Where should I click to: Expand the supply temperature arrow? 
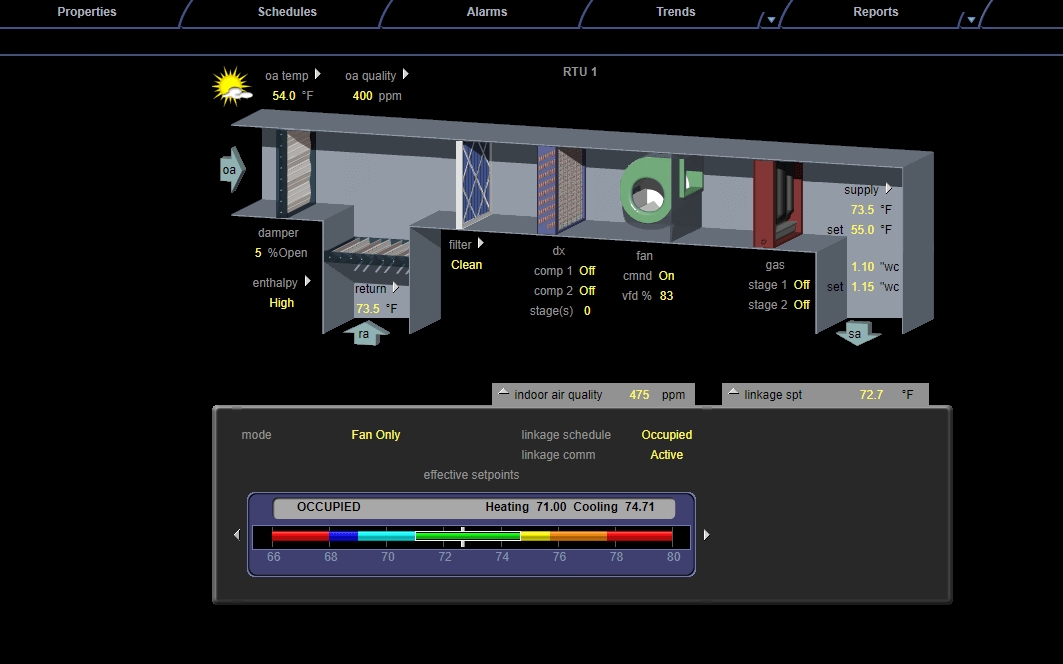[888, 189]
